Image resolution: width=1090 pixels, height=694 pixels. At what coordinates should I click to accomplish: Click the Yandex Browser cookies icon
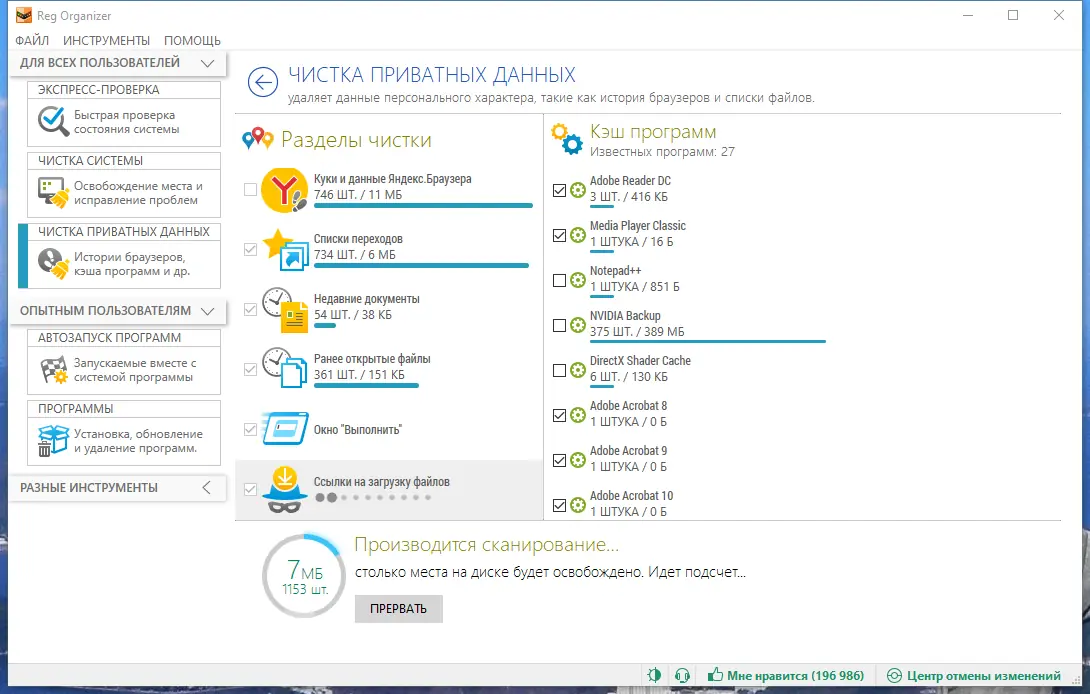284,190
